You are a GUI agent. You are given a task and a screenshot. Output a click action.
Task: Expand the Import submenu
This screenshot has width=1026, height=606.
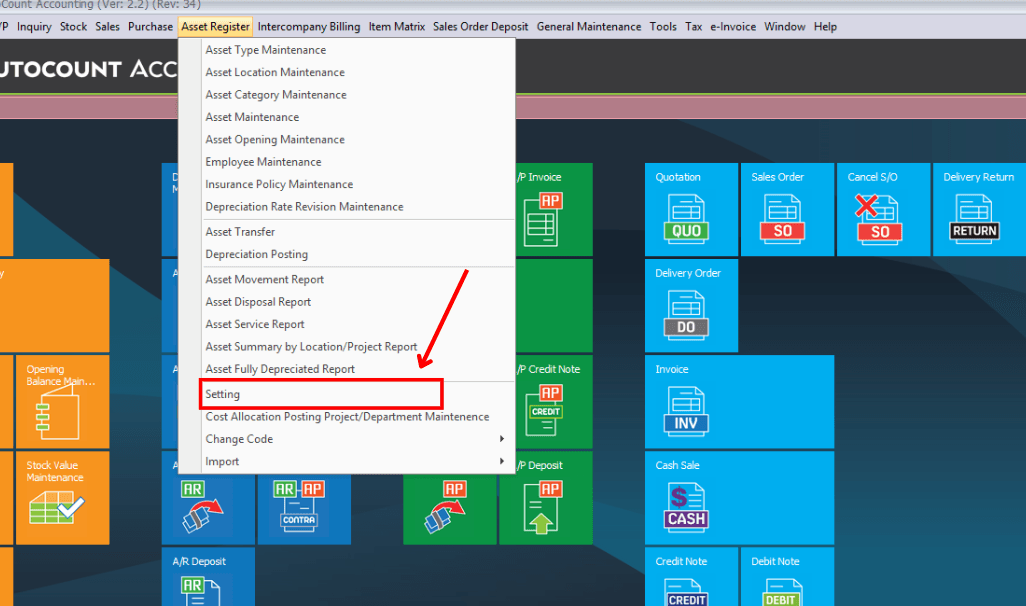tap(222, 461)
